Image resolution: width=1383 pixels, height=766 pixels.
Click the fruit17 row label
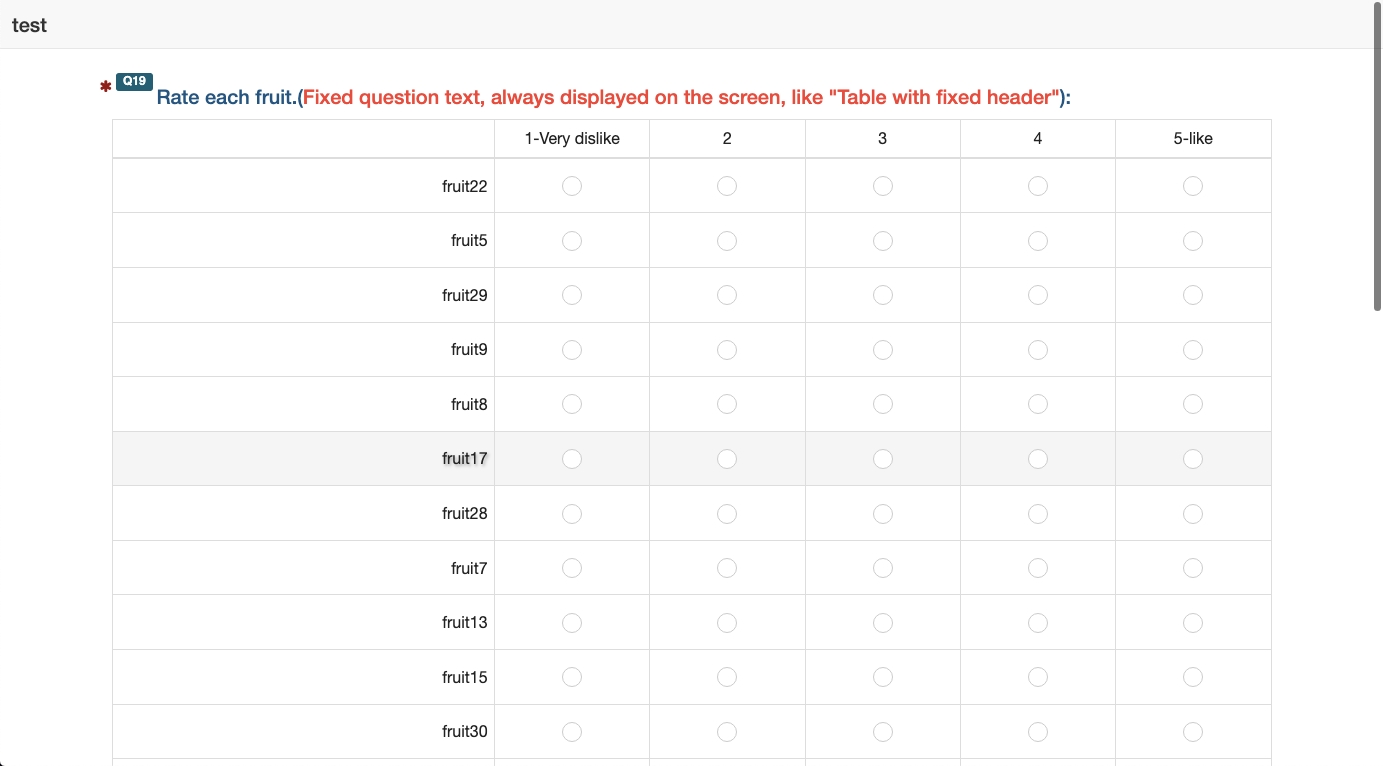click(464, 459)
